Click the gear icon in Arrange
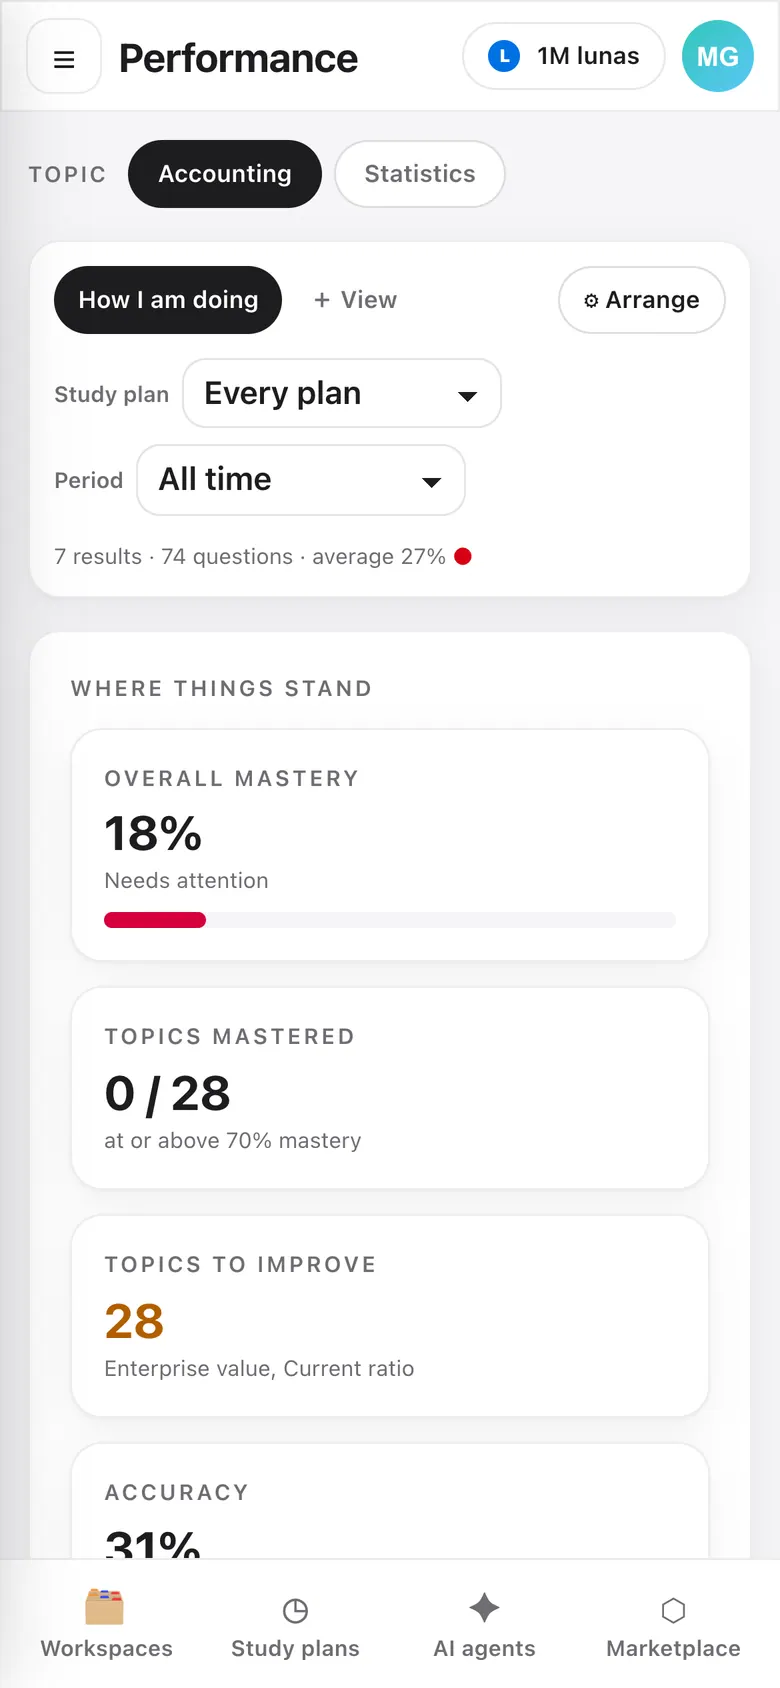The width and height of the screenshot is (780, 1688). (591, 301)
